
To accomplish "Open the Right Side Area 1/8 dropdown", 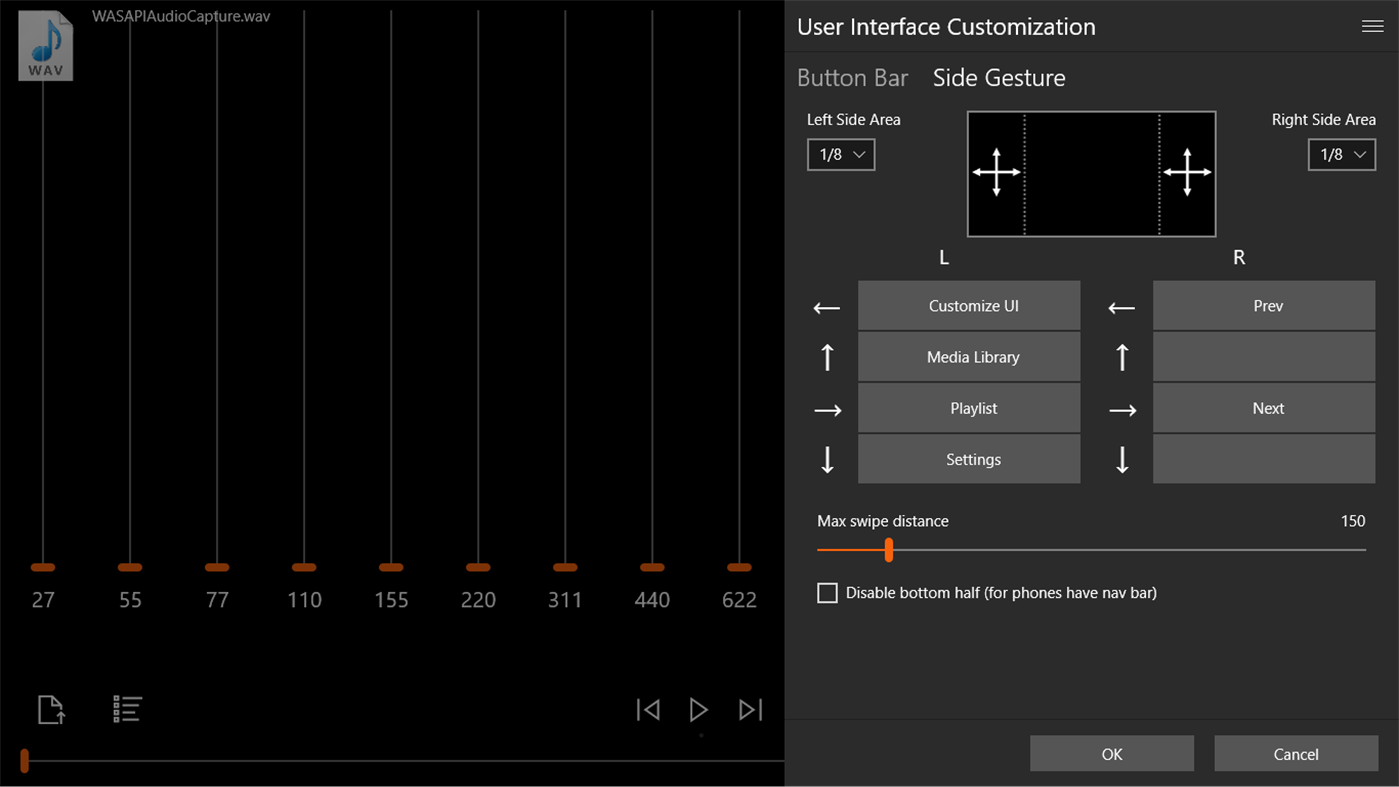I will (x=1341, y=154).
